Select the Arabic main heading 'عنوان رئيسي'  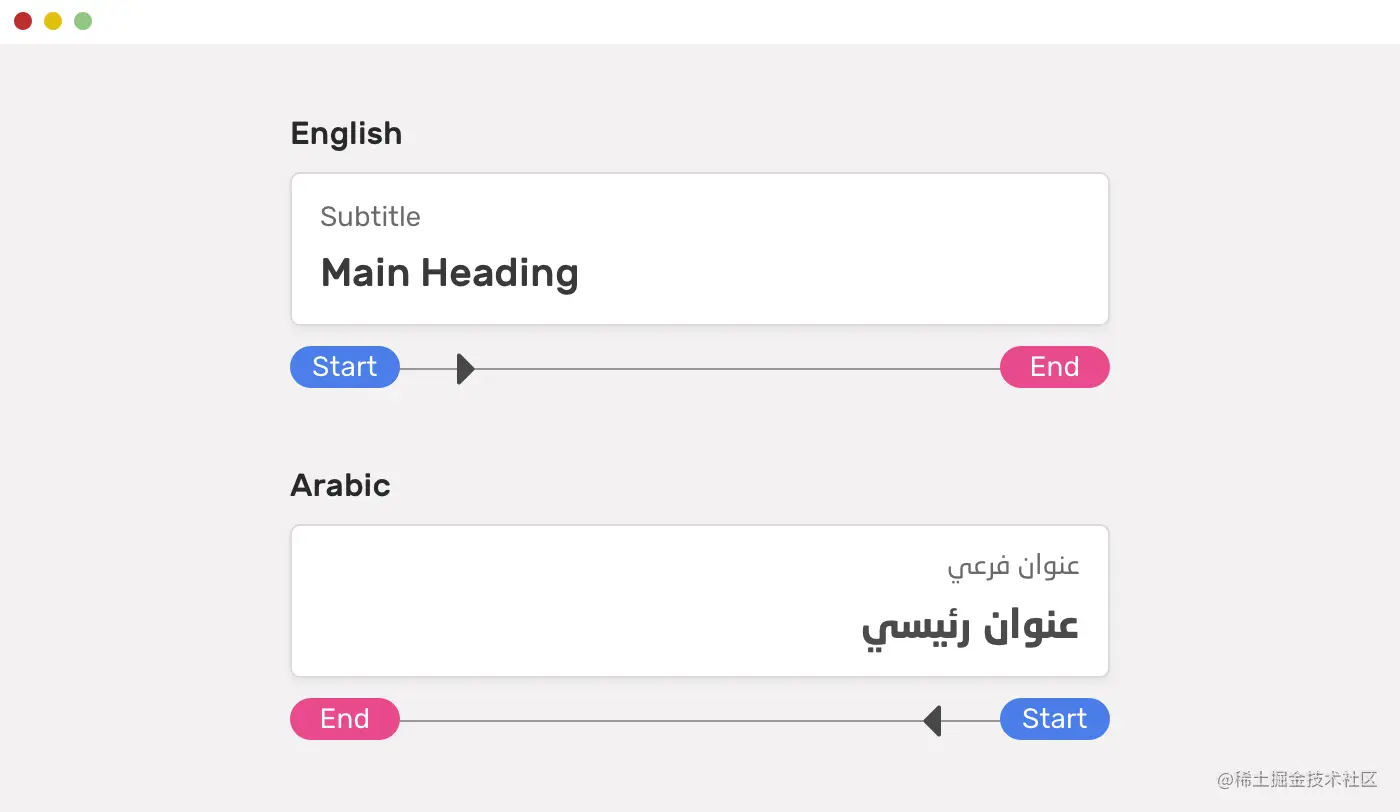[x=970, y=625]
